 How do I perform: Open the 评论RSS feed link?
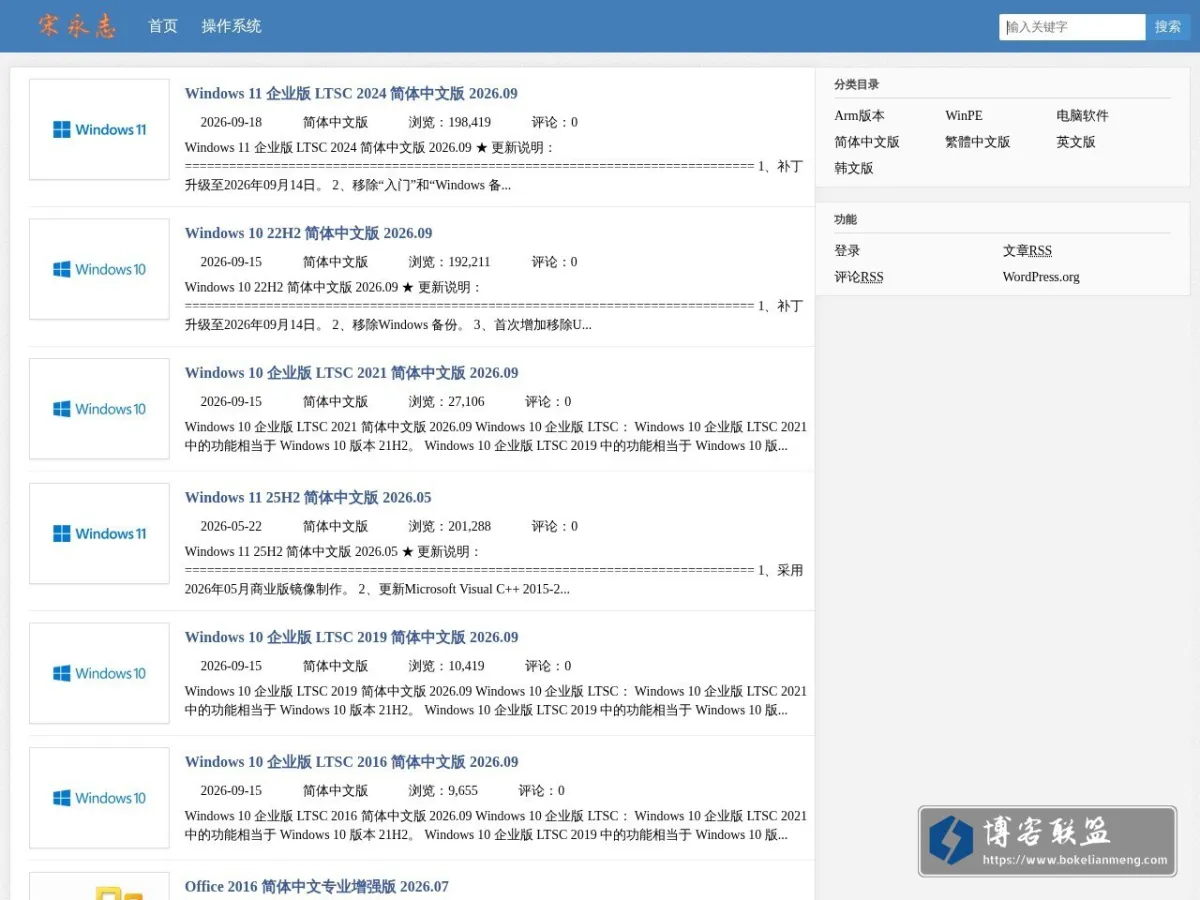859,277
